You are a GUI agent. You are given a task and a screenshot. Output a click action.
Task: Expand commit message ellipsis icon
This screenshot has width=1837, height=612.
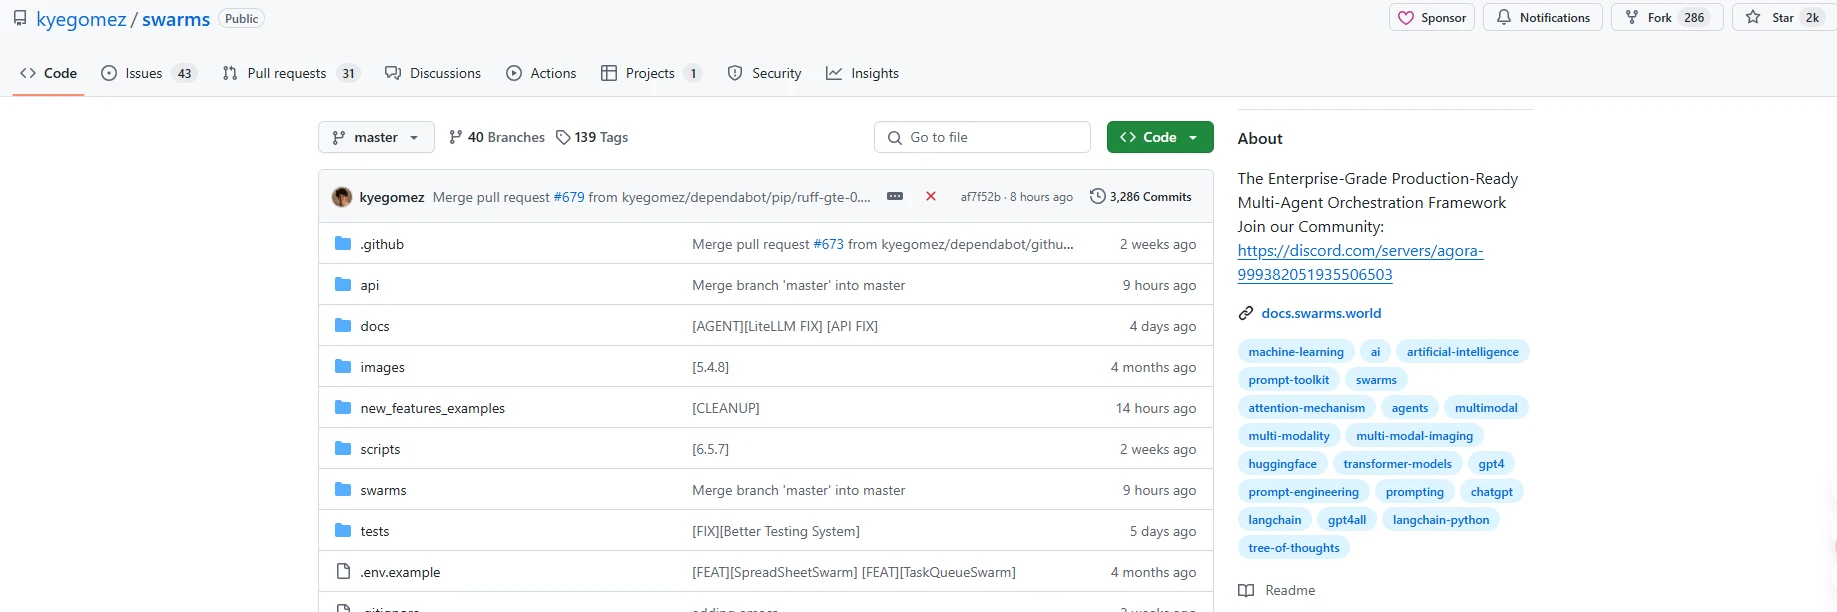(x=895, y=197)
